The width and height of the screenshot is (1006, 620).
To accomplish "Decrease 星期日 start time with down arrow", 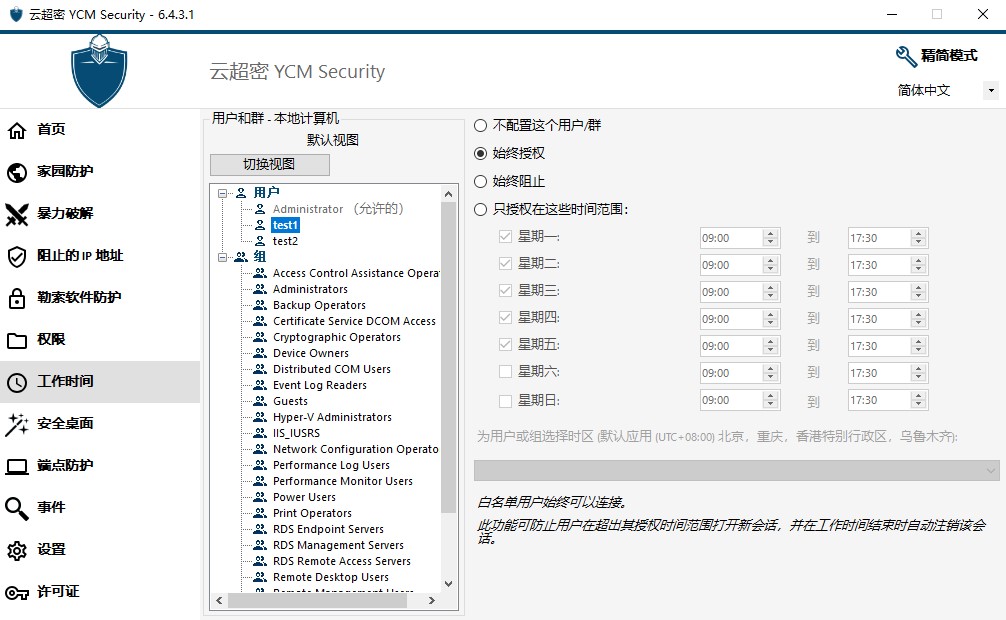I will pos(771,404).
